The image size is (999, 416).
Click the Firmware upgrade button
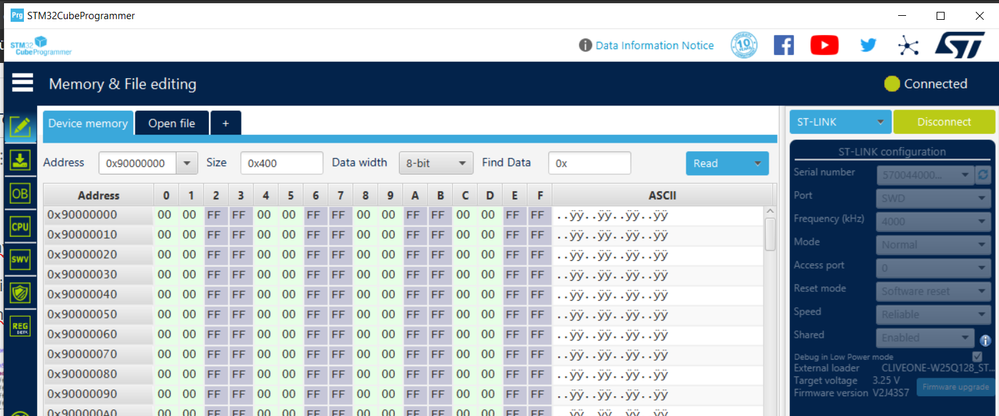956,387
